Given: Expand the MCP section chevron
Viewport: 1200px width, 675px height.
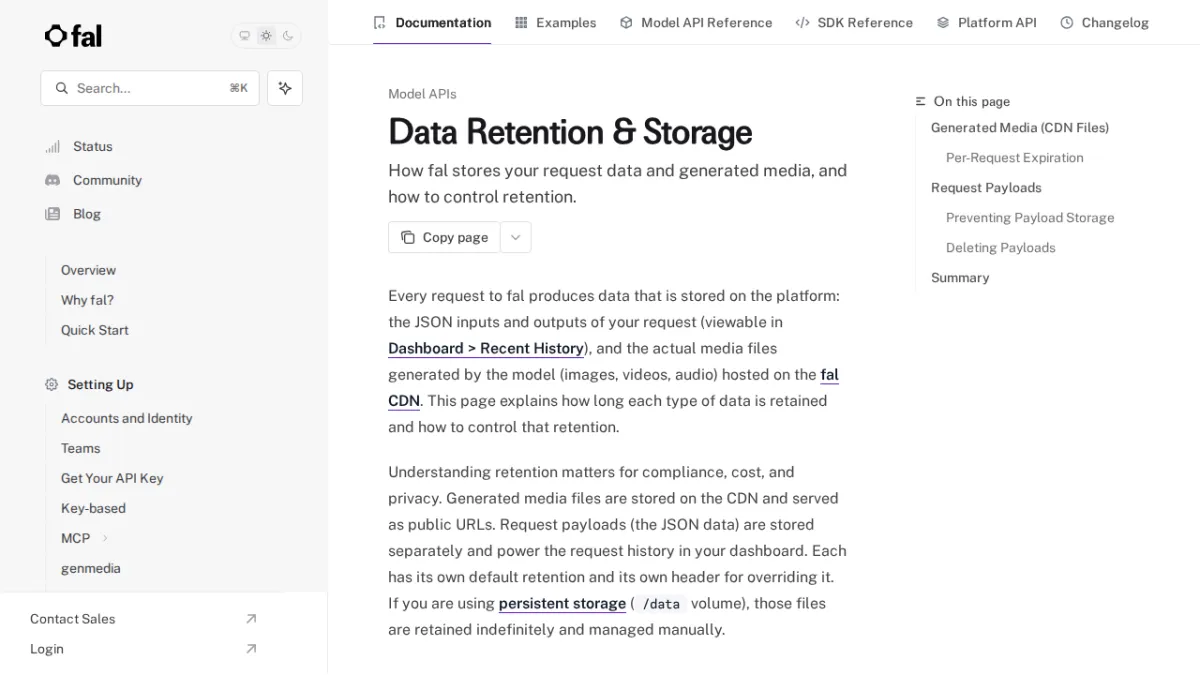Looking at the screenshot, I should click(105, 538).
